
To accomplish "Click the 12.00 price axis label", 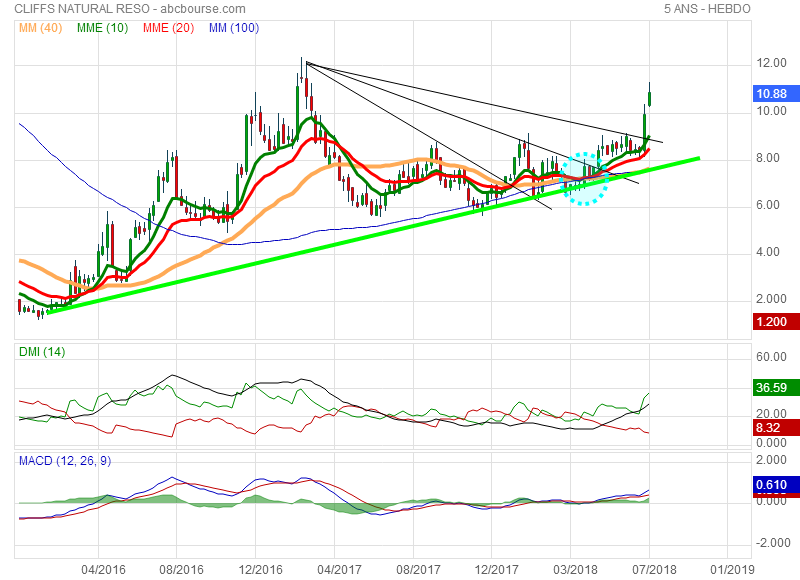I will [x=770, y=63].
